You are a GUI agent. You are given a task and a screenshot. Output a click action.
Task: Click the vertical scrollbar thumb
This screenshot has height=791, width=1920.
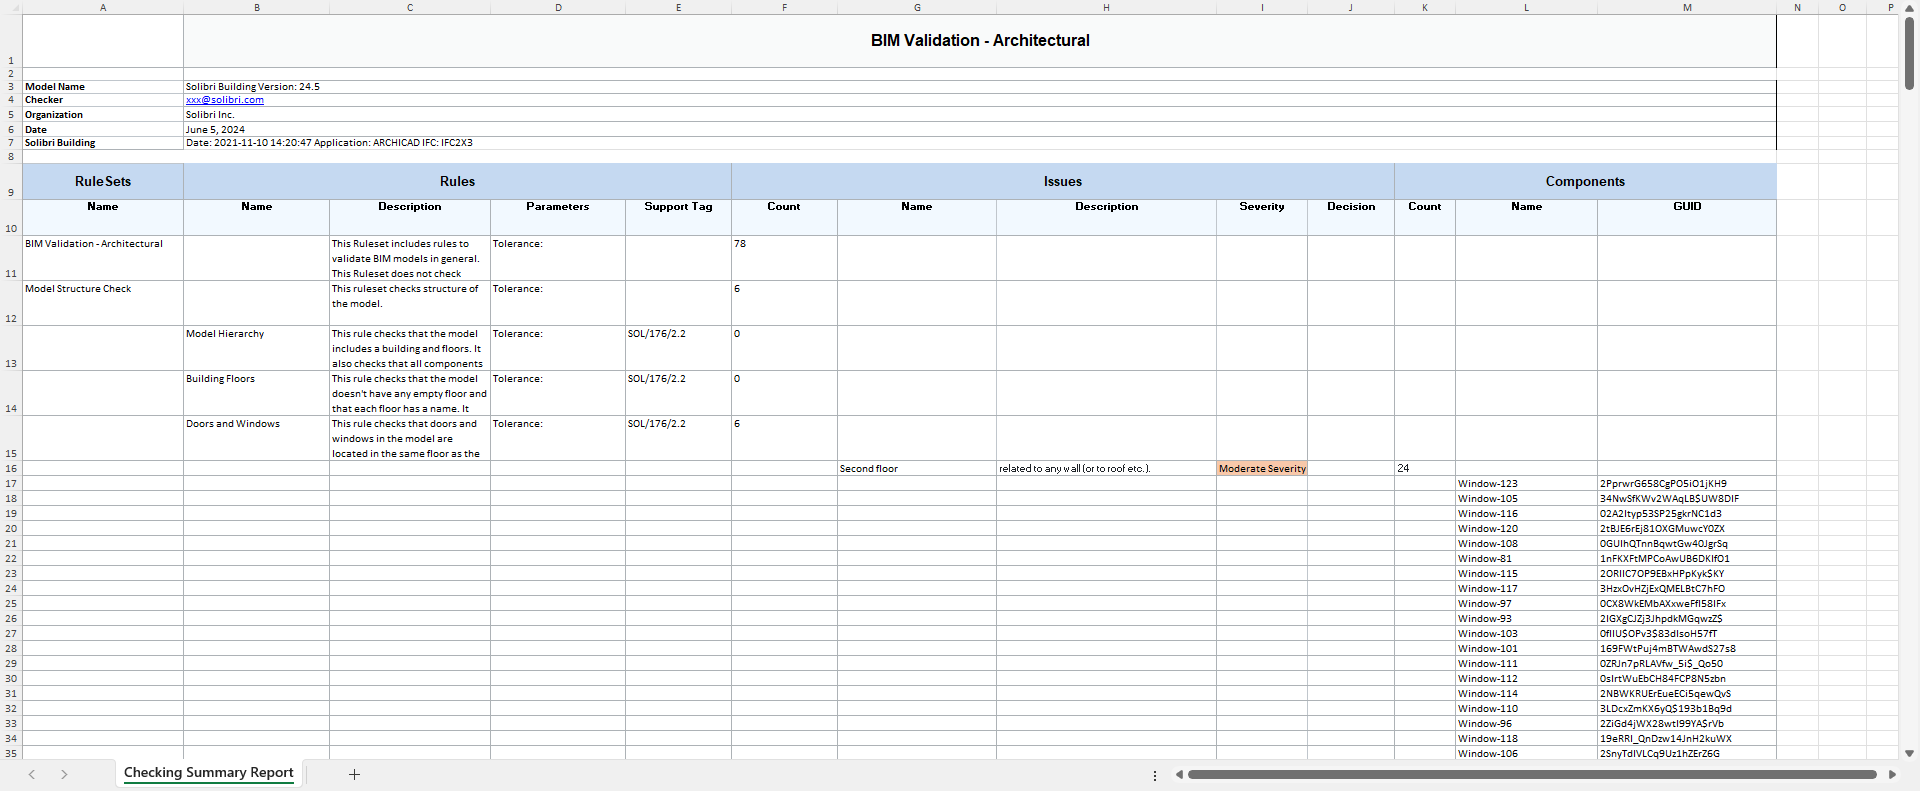1909,55
